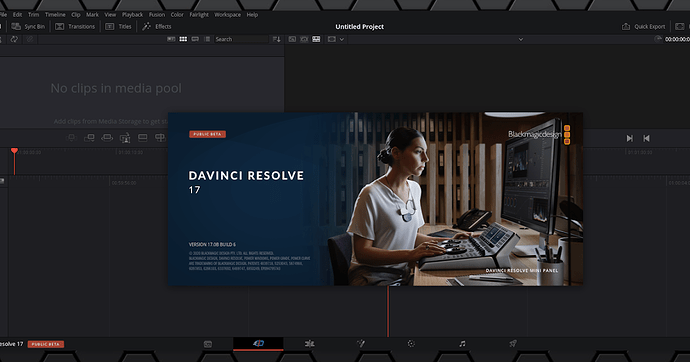Click the Version 17.0B Build 6 text
The image size is (690, 362).
point(212,245)
